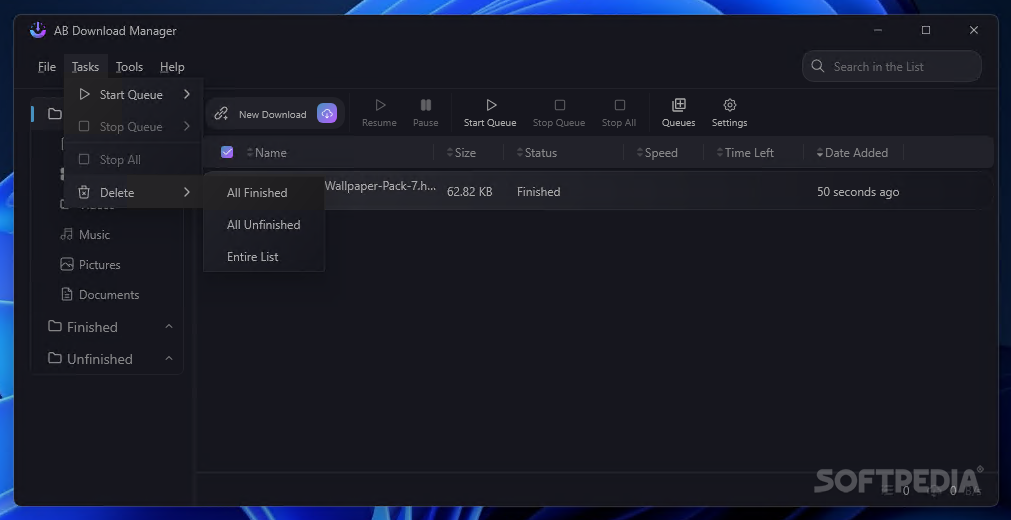Click the link icon in New Download

click(x=221, y=114)
